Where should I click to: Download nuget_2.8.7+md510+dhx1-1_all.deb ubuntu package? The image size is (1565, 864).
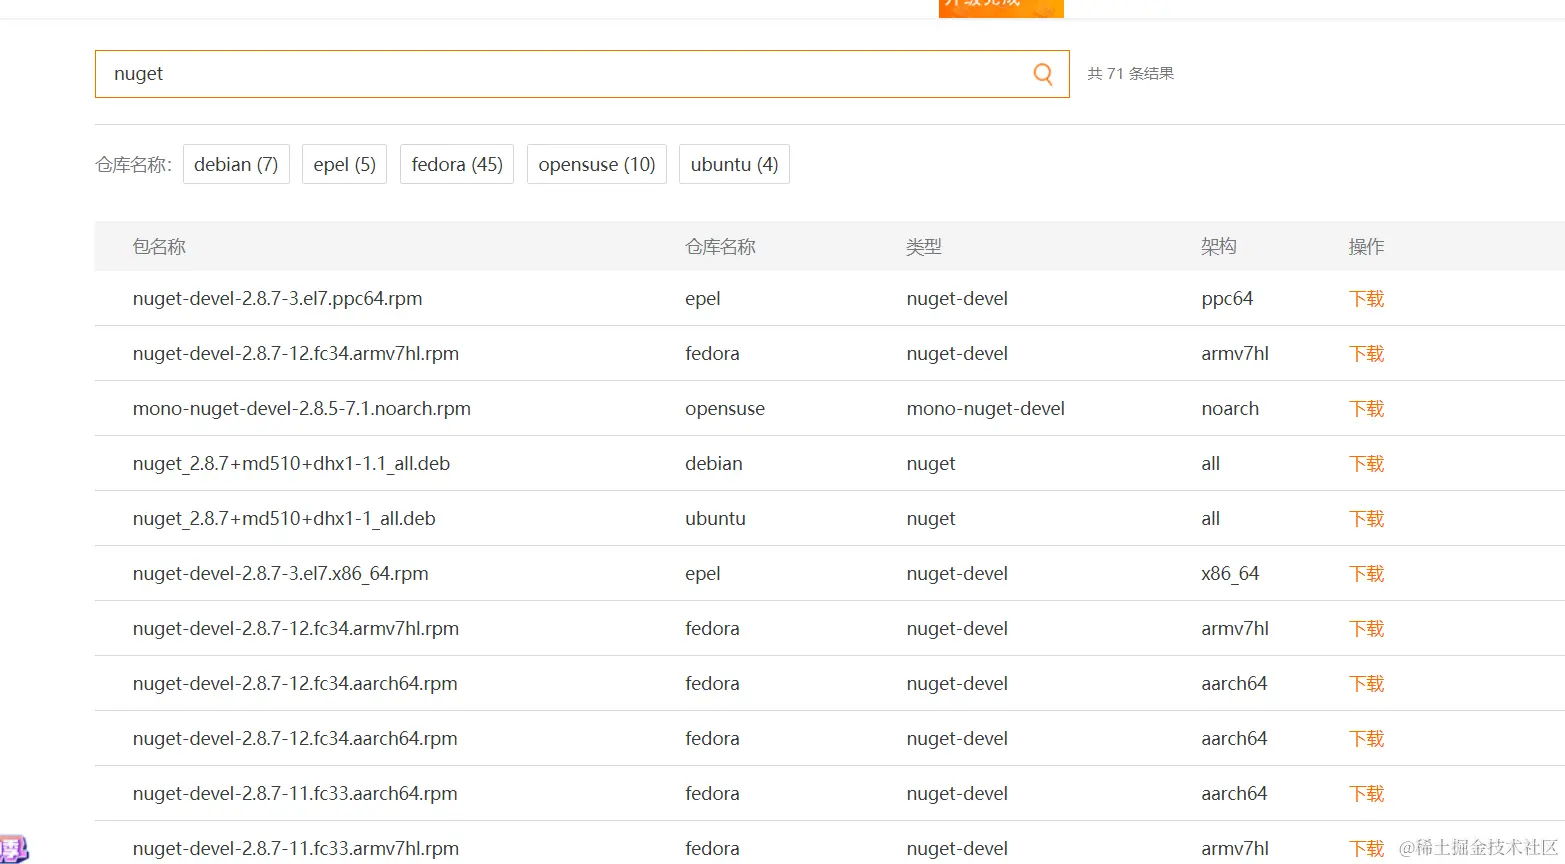click(1366, 519)
